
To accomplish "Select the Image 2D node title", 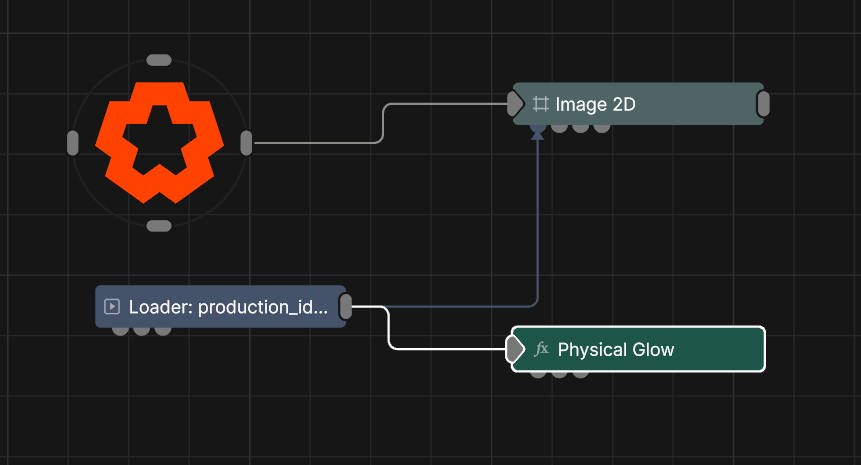I will click(x=595, y=104).
